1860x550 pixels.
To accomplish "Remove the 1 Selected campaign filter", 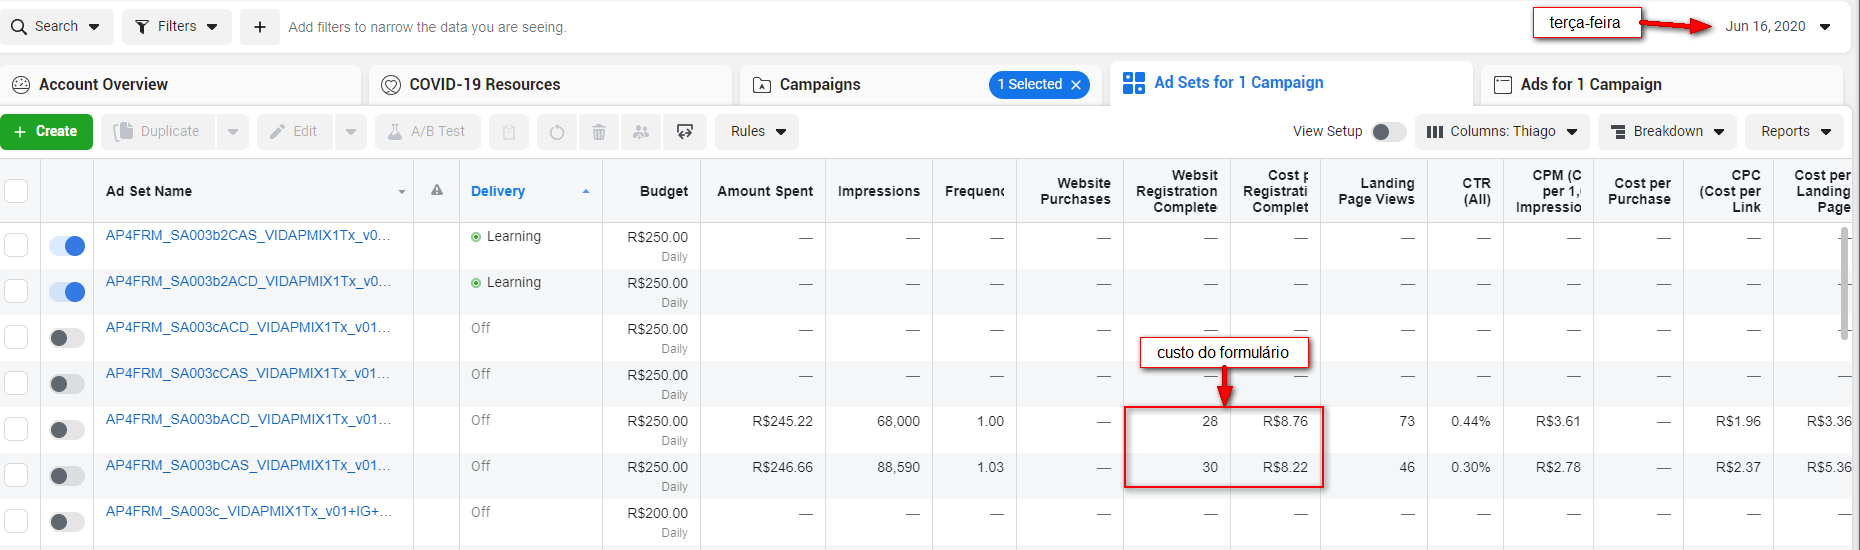I will click(x=1076, y=85).
